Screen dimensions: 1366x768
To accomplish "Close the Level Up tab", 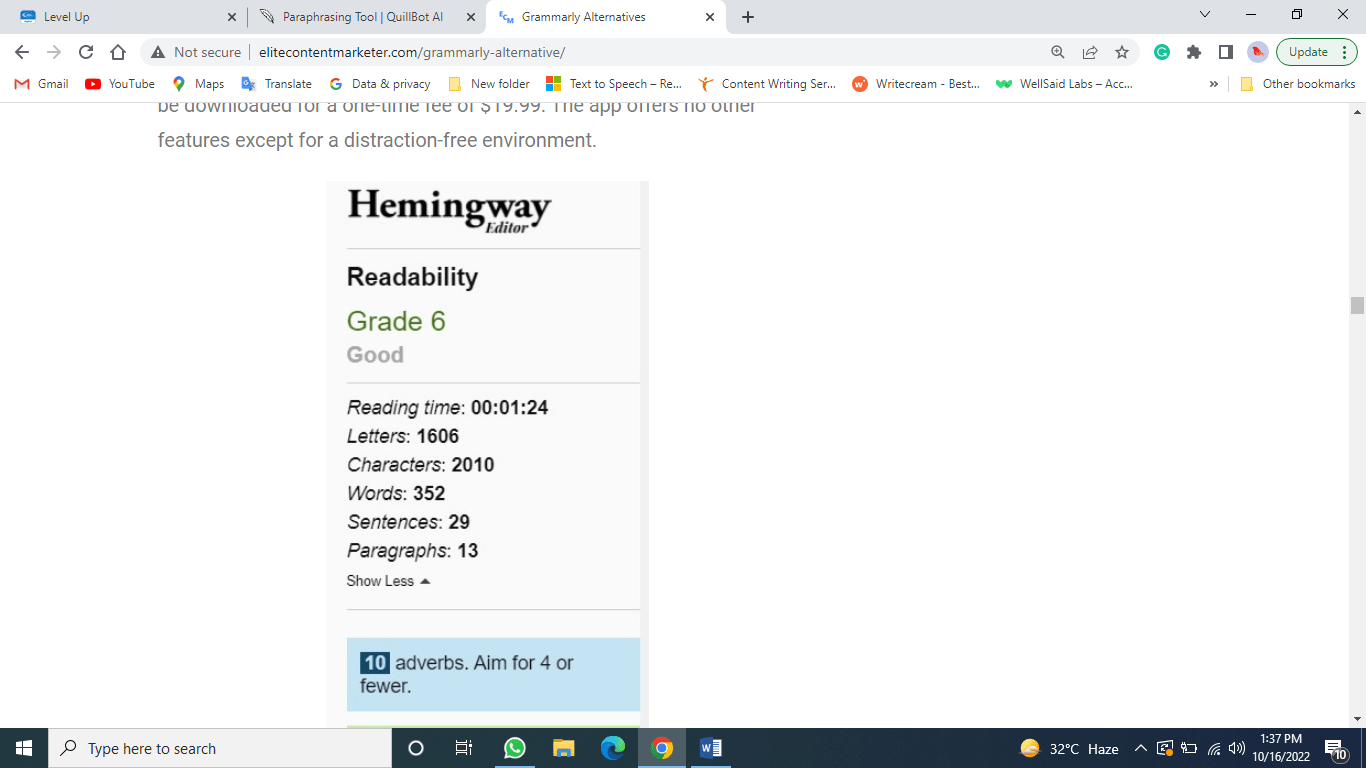I will (x=232, y=17).
